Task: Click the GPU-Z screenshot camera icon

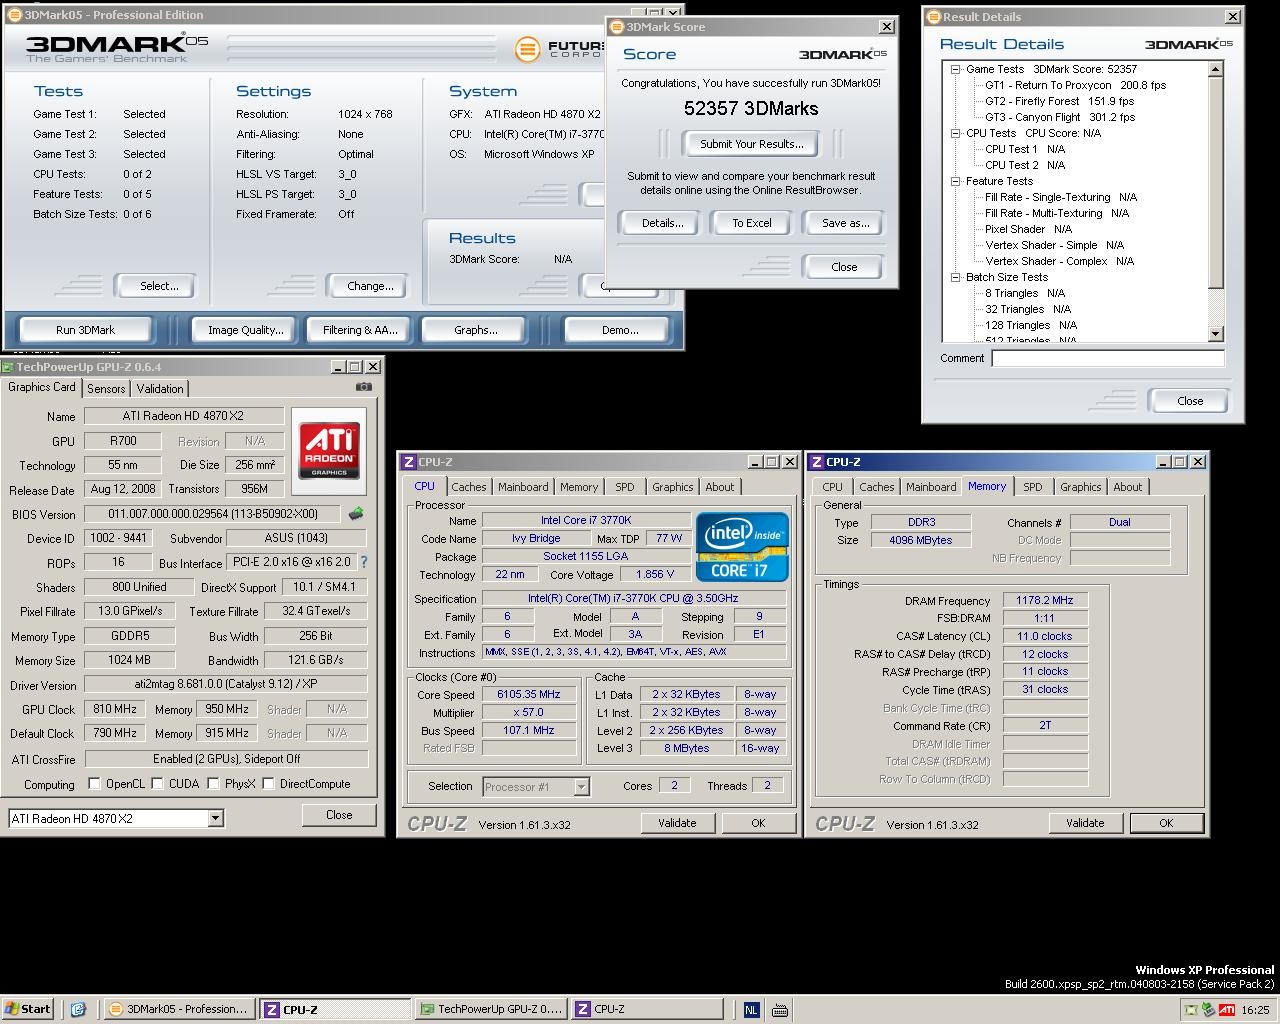Action: (363, 387)
